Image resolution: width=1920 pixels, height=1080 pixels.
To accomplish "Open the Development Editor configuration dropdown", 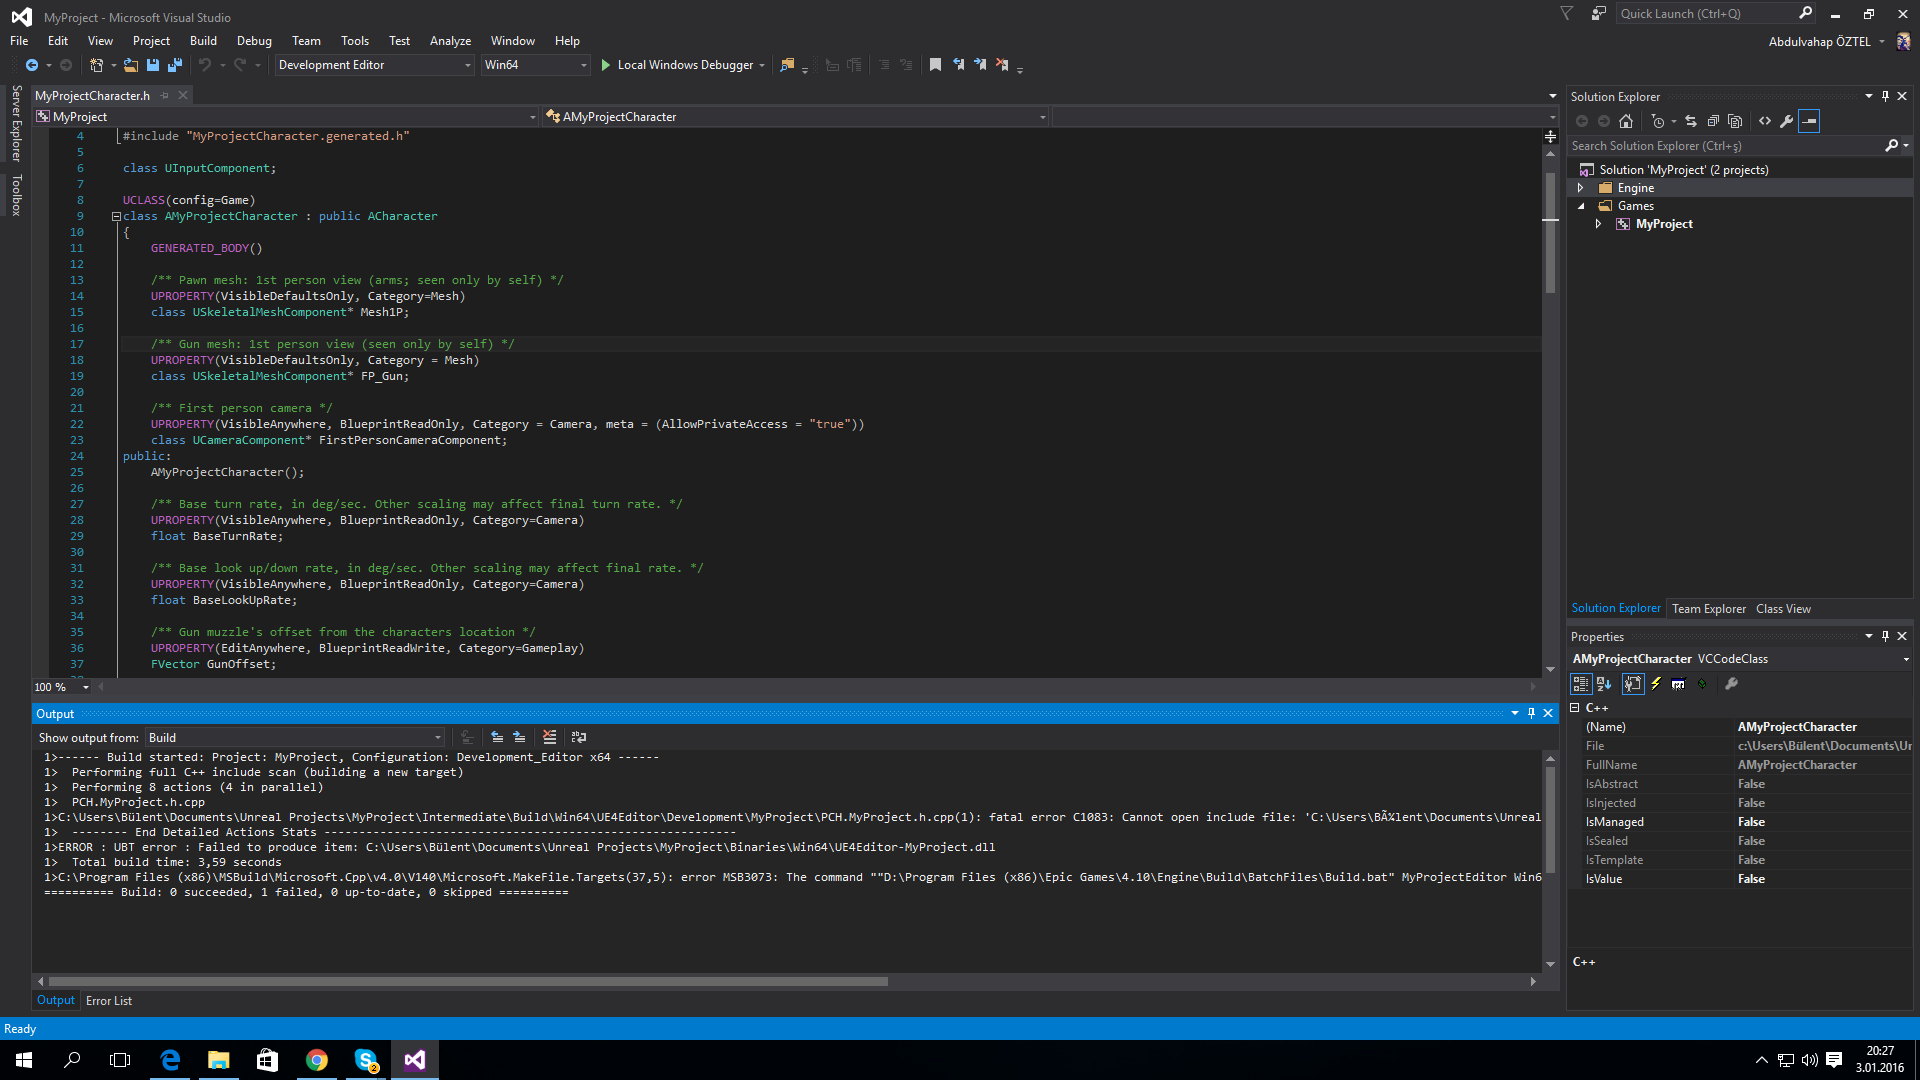I will [374, 65].
